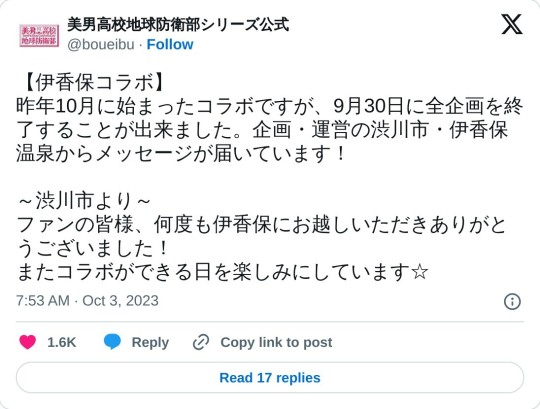Click the pink heart like icon
The image size is (540, 409).
pos(28,342)
